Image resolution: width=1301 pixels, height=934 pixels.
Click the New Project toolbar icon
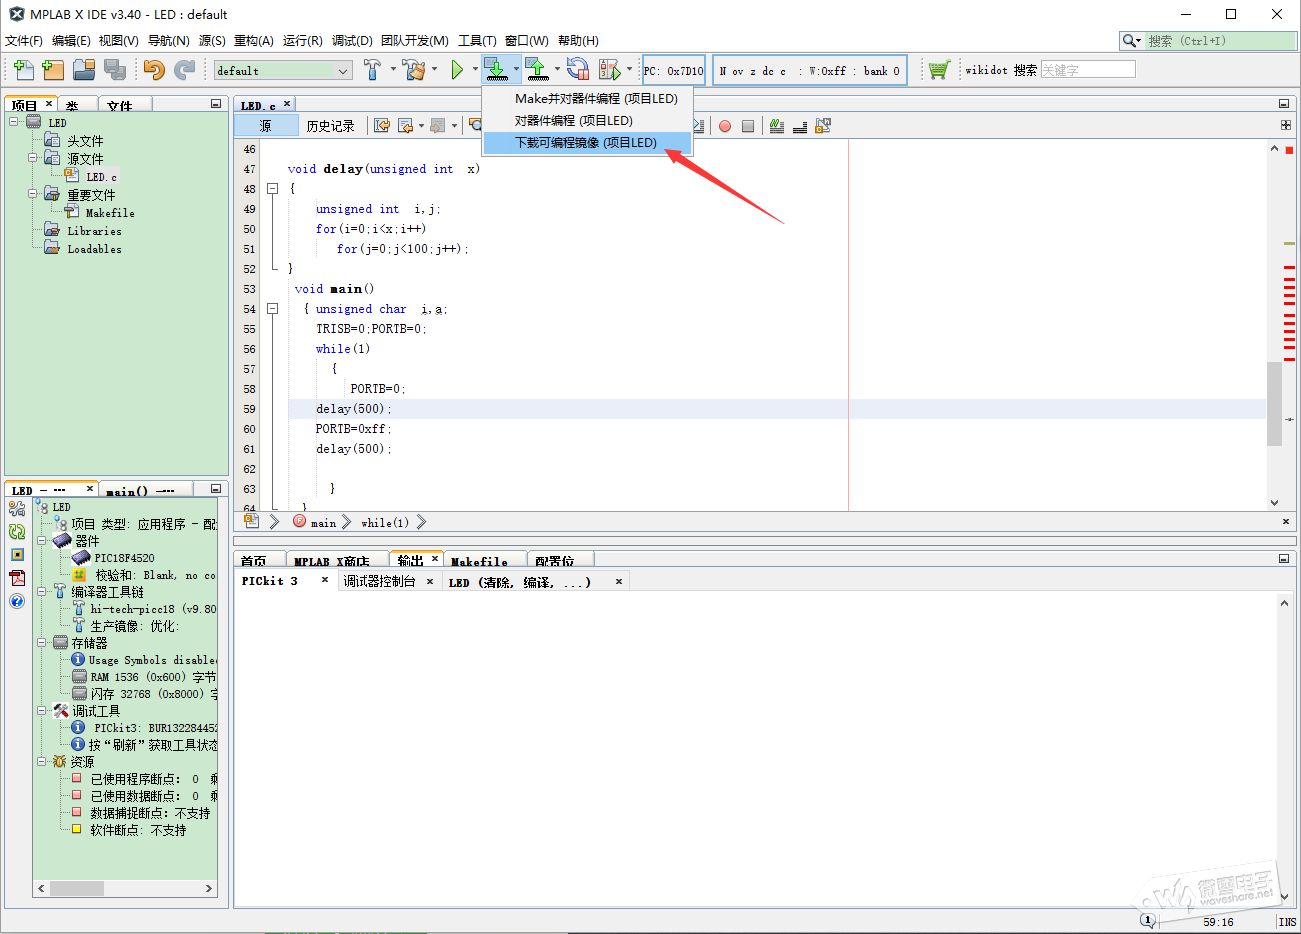(x=53, y=70)
